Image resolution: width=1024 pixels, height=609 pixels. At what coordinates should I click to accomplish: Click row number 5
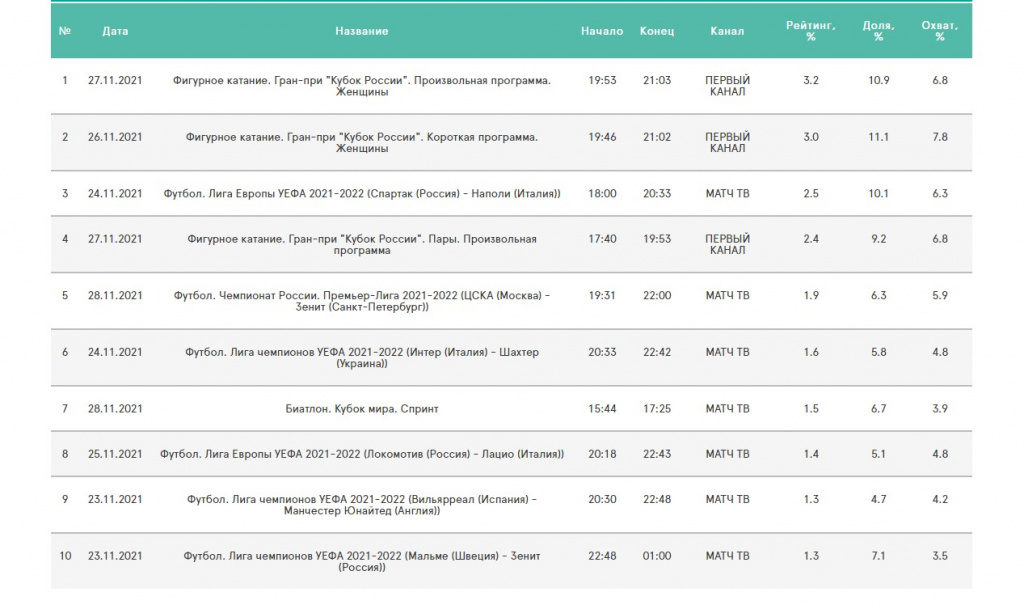[65, 295]
